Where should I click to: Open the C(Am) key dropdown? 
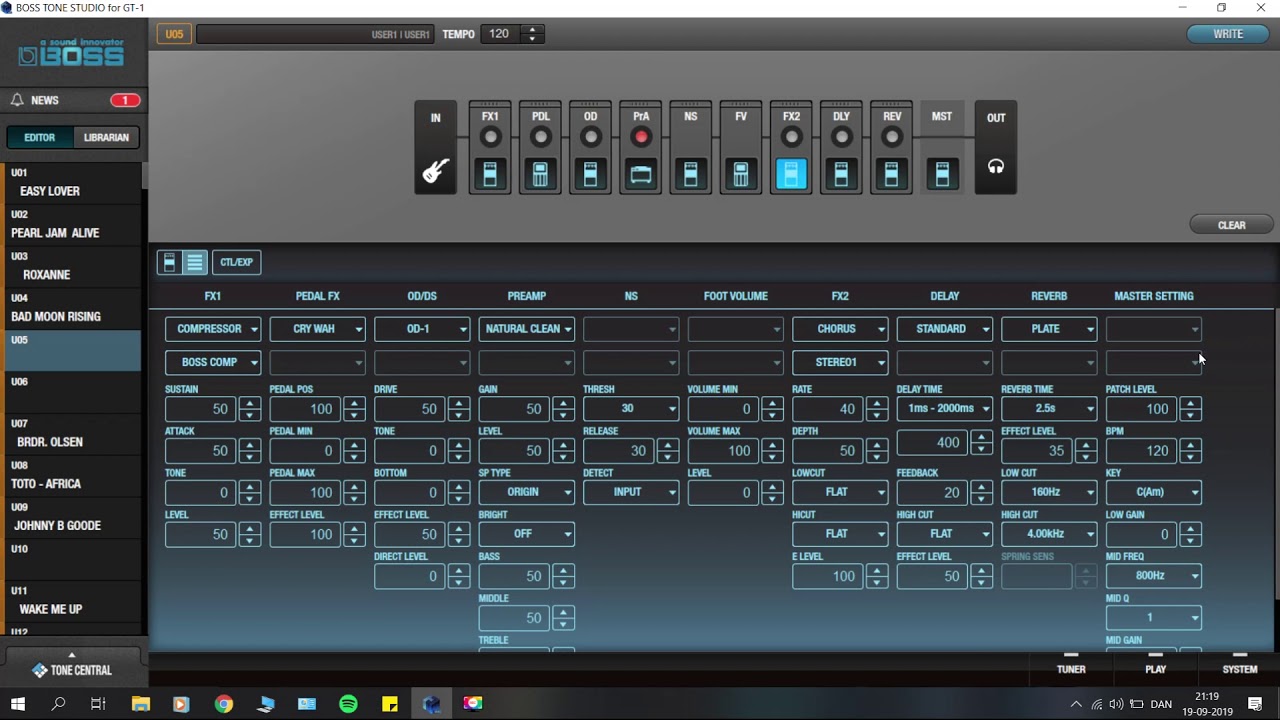1153,492
